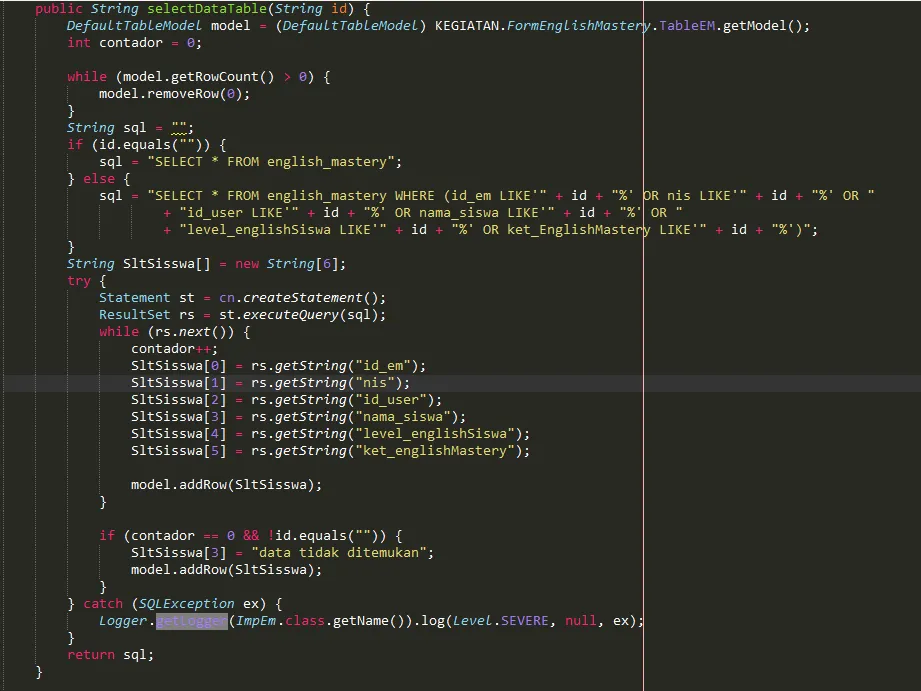Click 'new String[6]' array allocation
The width and height of the screenshot is (921, 691).
287,264
